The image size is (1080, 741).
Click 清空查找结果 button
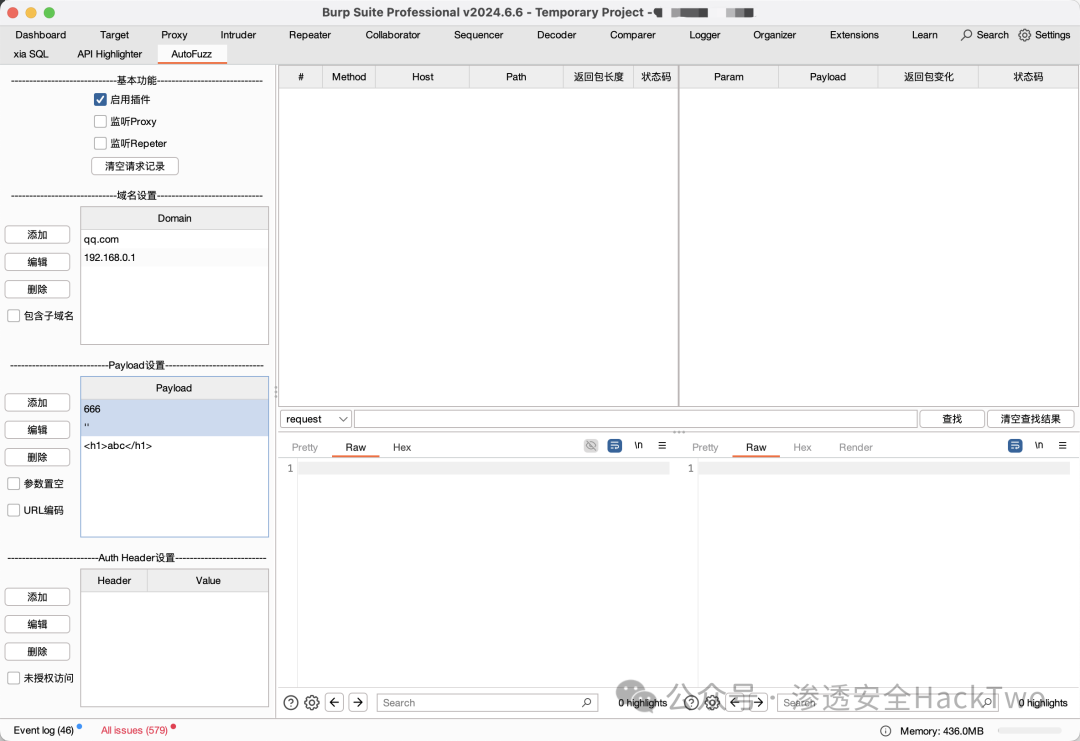(1030, 419)
